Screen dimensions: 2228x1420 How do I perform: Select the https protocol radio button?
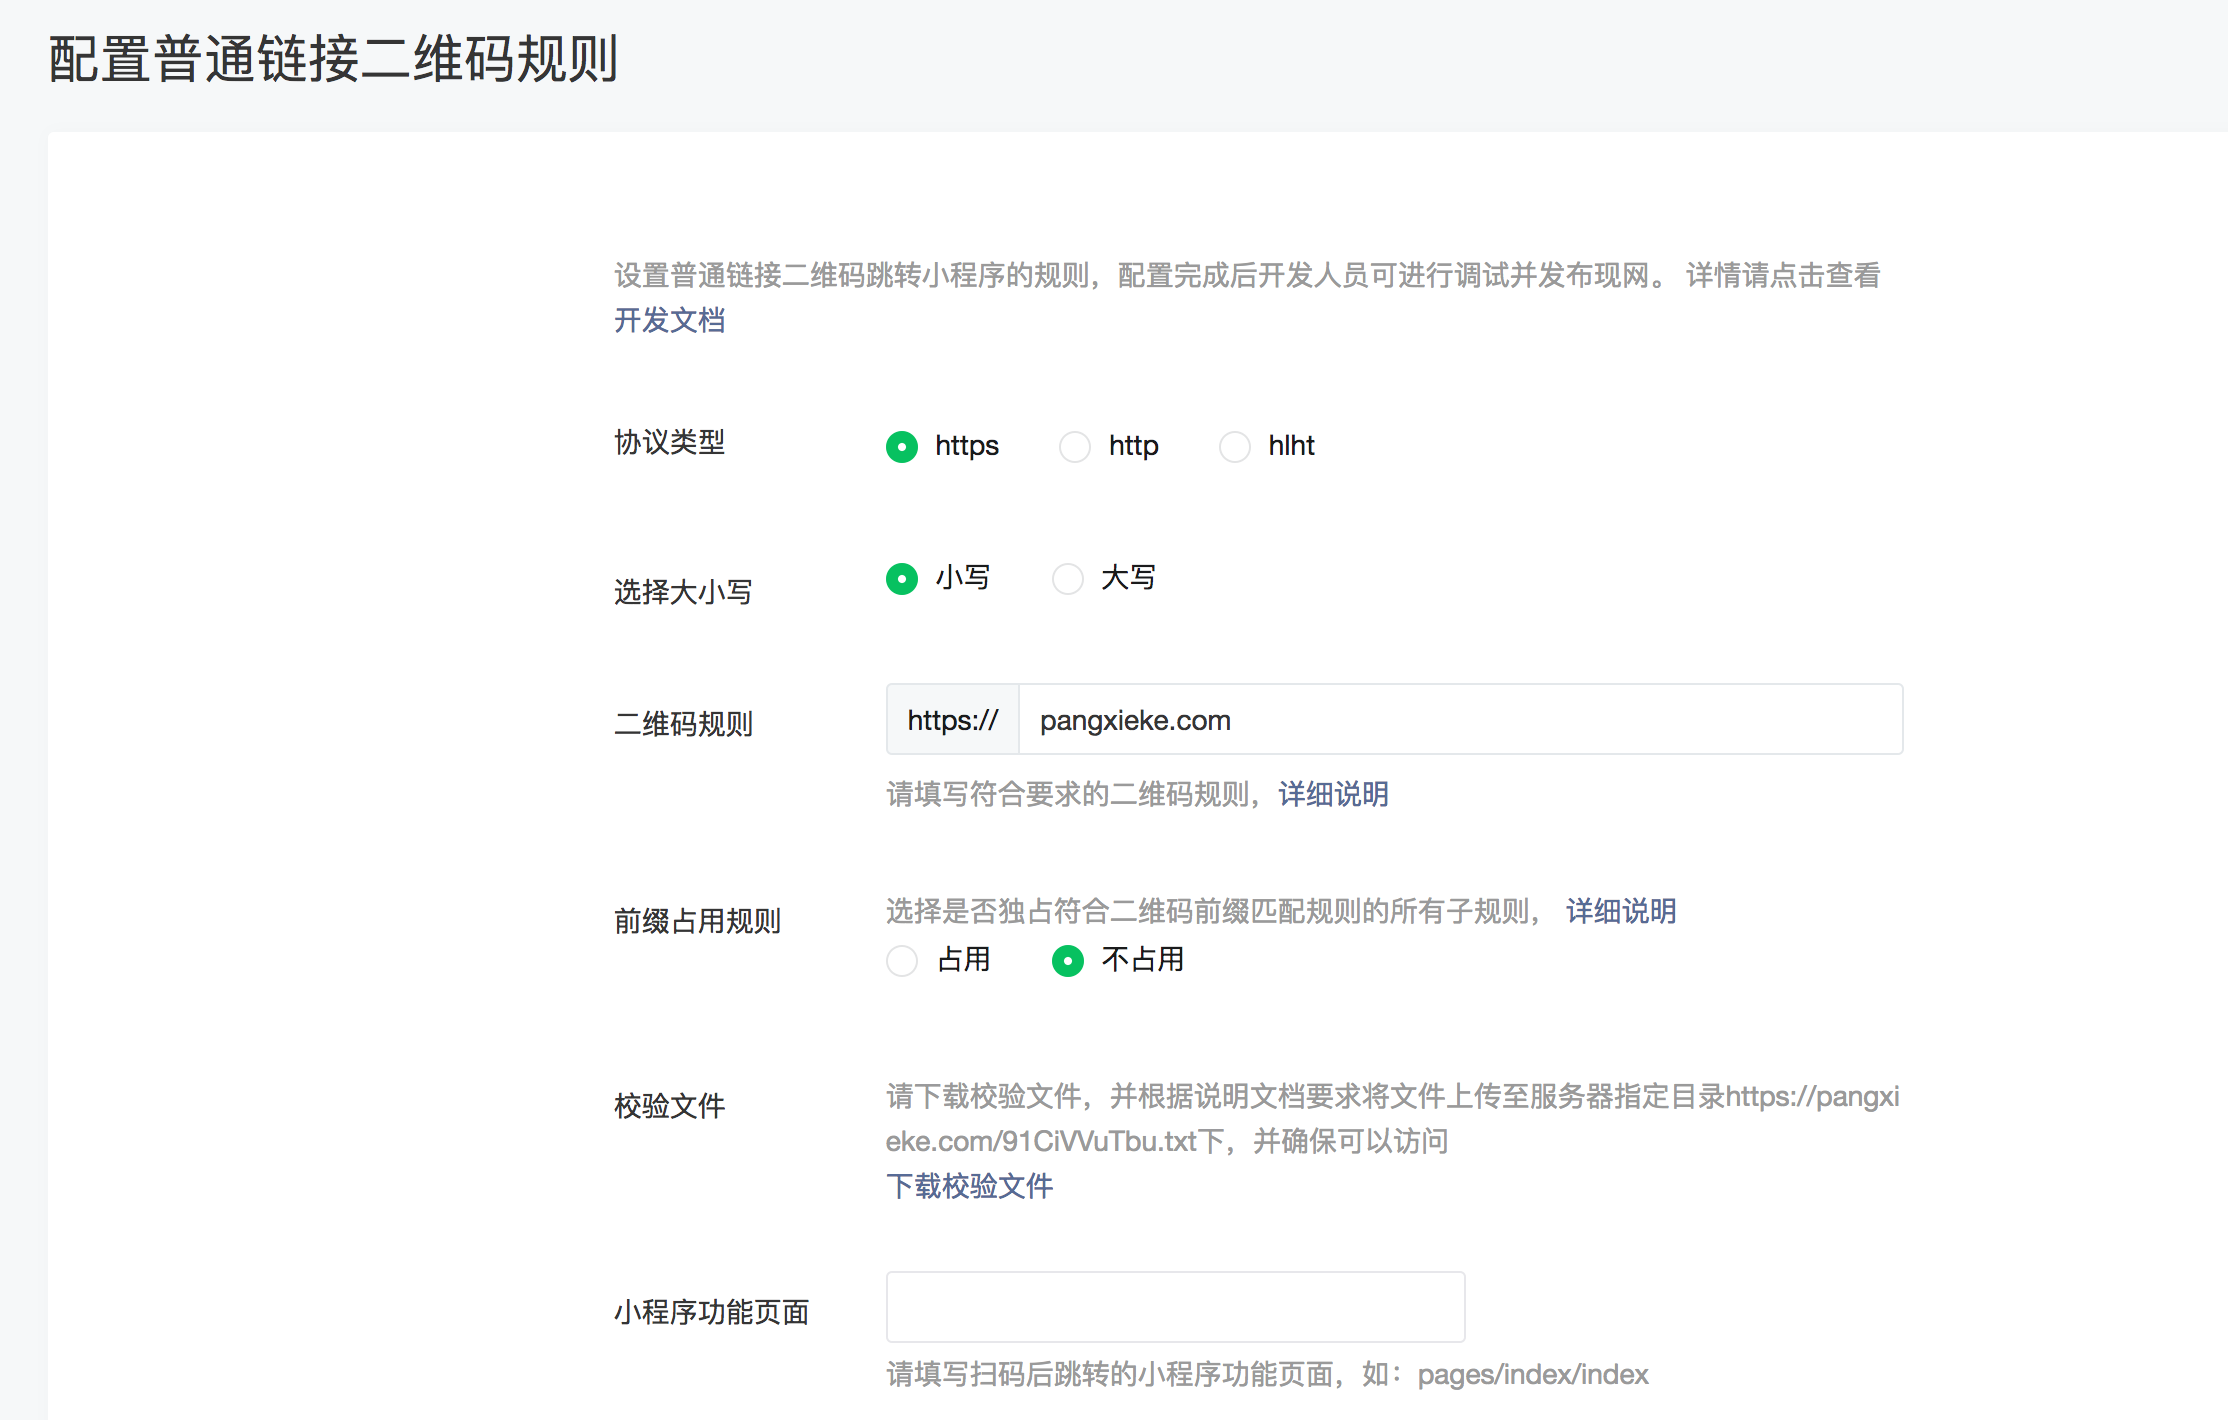(902, 446)
